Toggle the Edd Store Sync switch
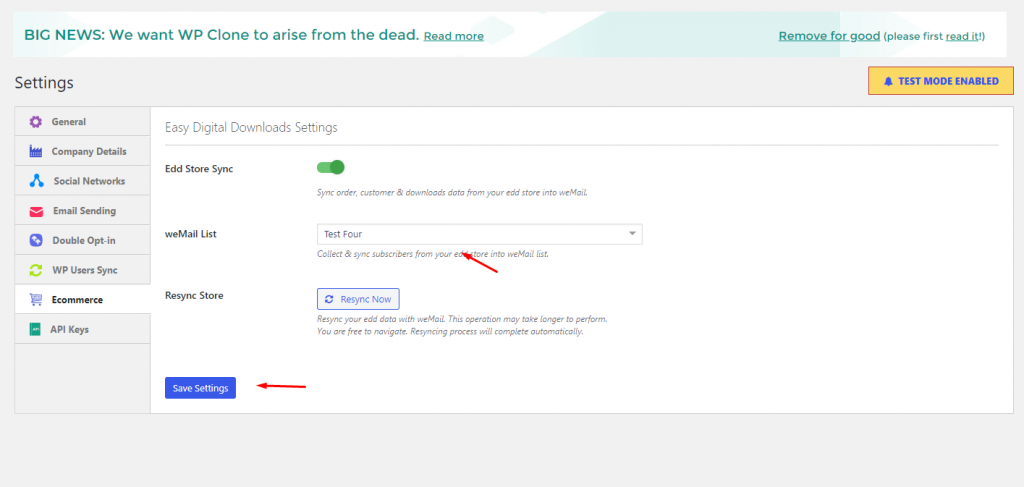 [x=330, y=168]
